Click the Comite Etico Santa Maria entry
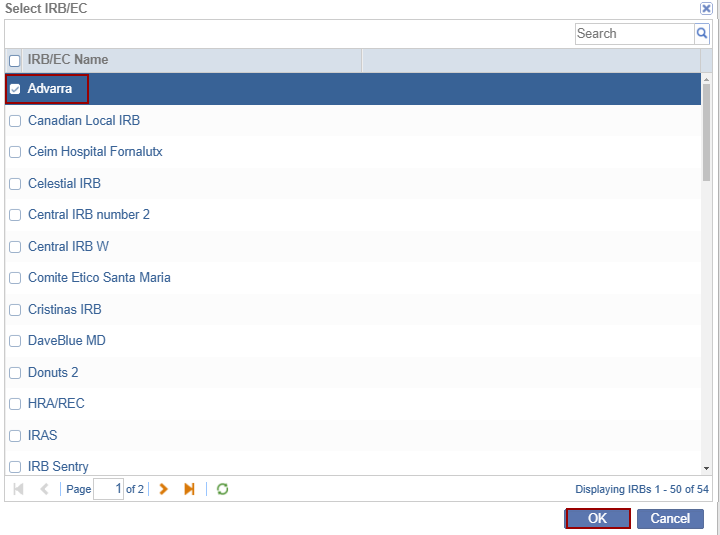The width and height of the screenshot is (720, 535). tap(99, 278)
